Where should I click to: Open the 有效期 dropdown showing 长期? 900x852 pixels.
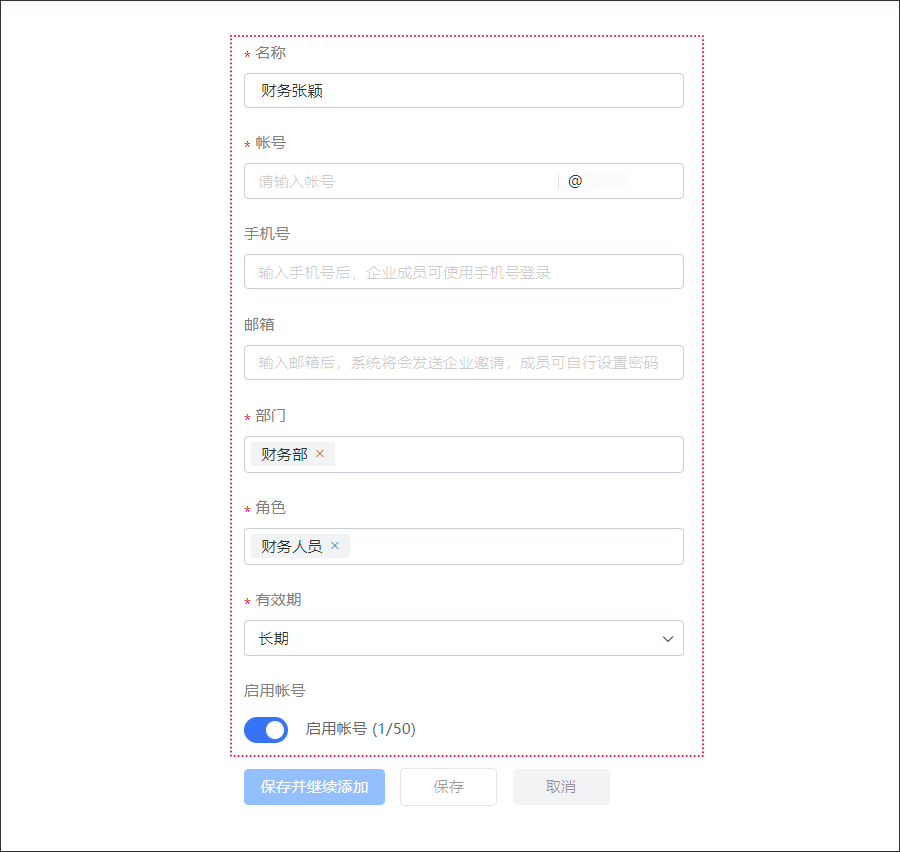450,639
